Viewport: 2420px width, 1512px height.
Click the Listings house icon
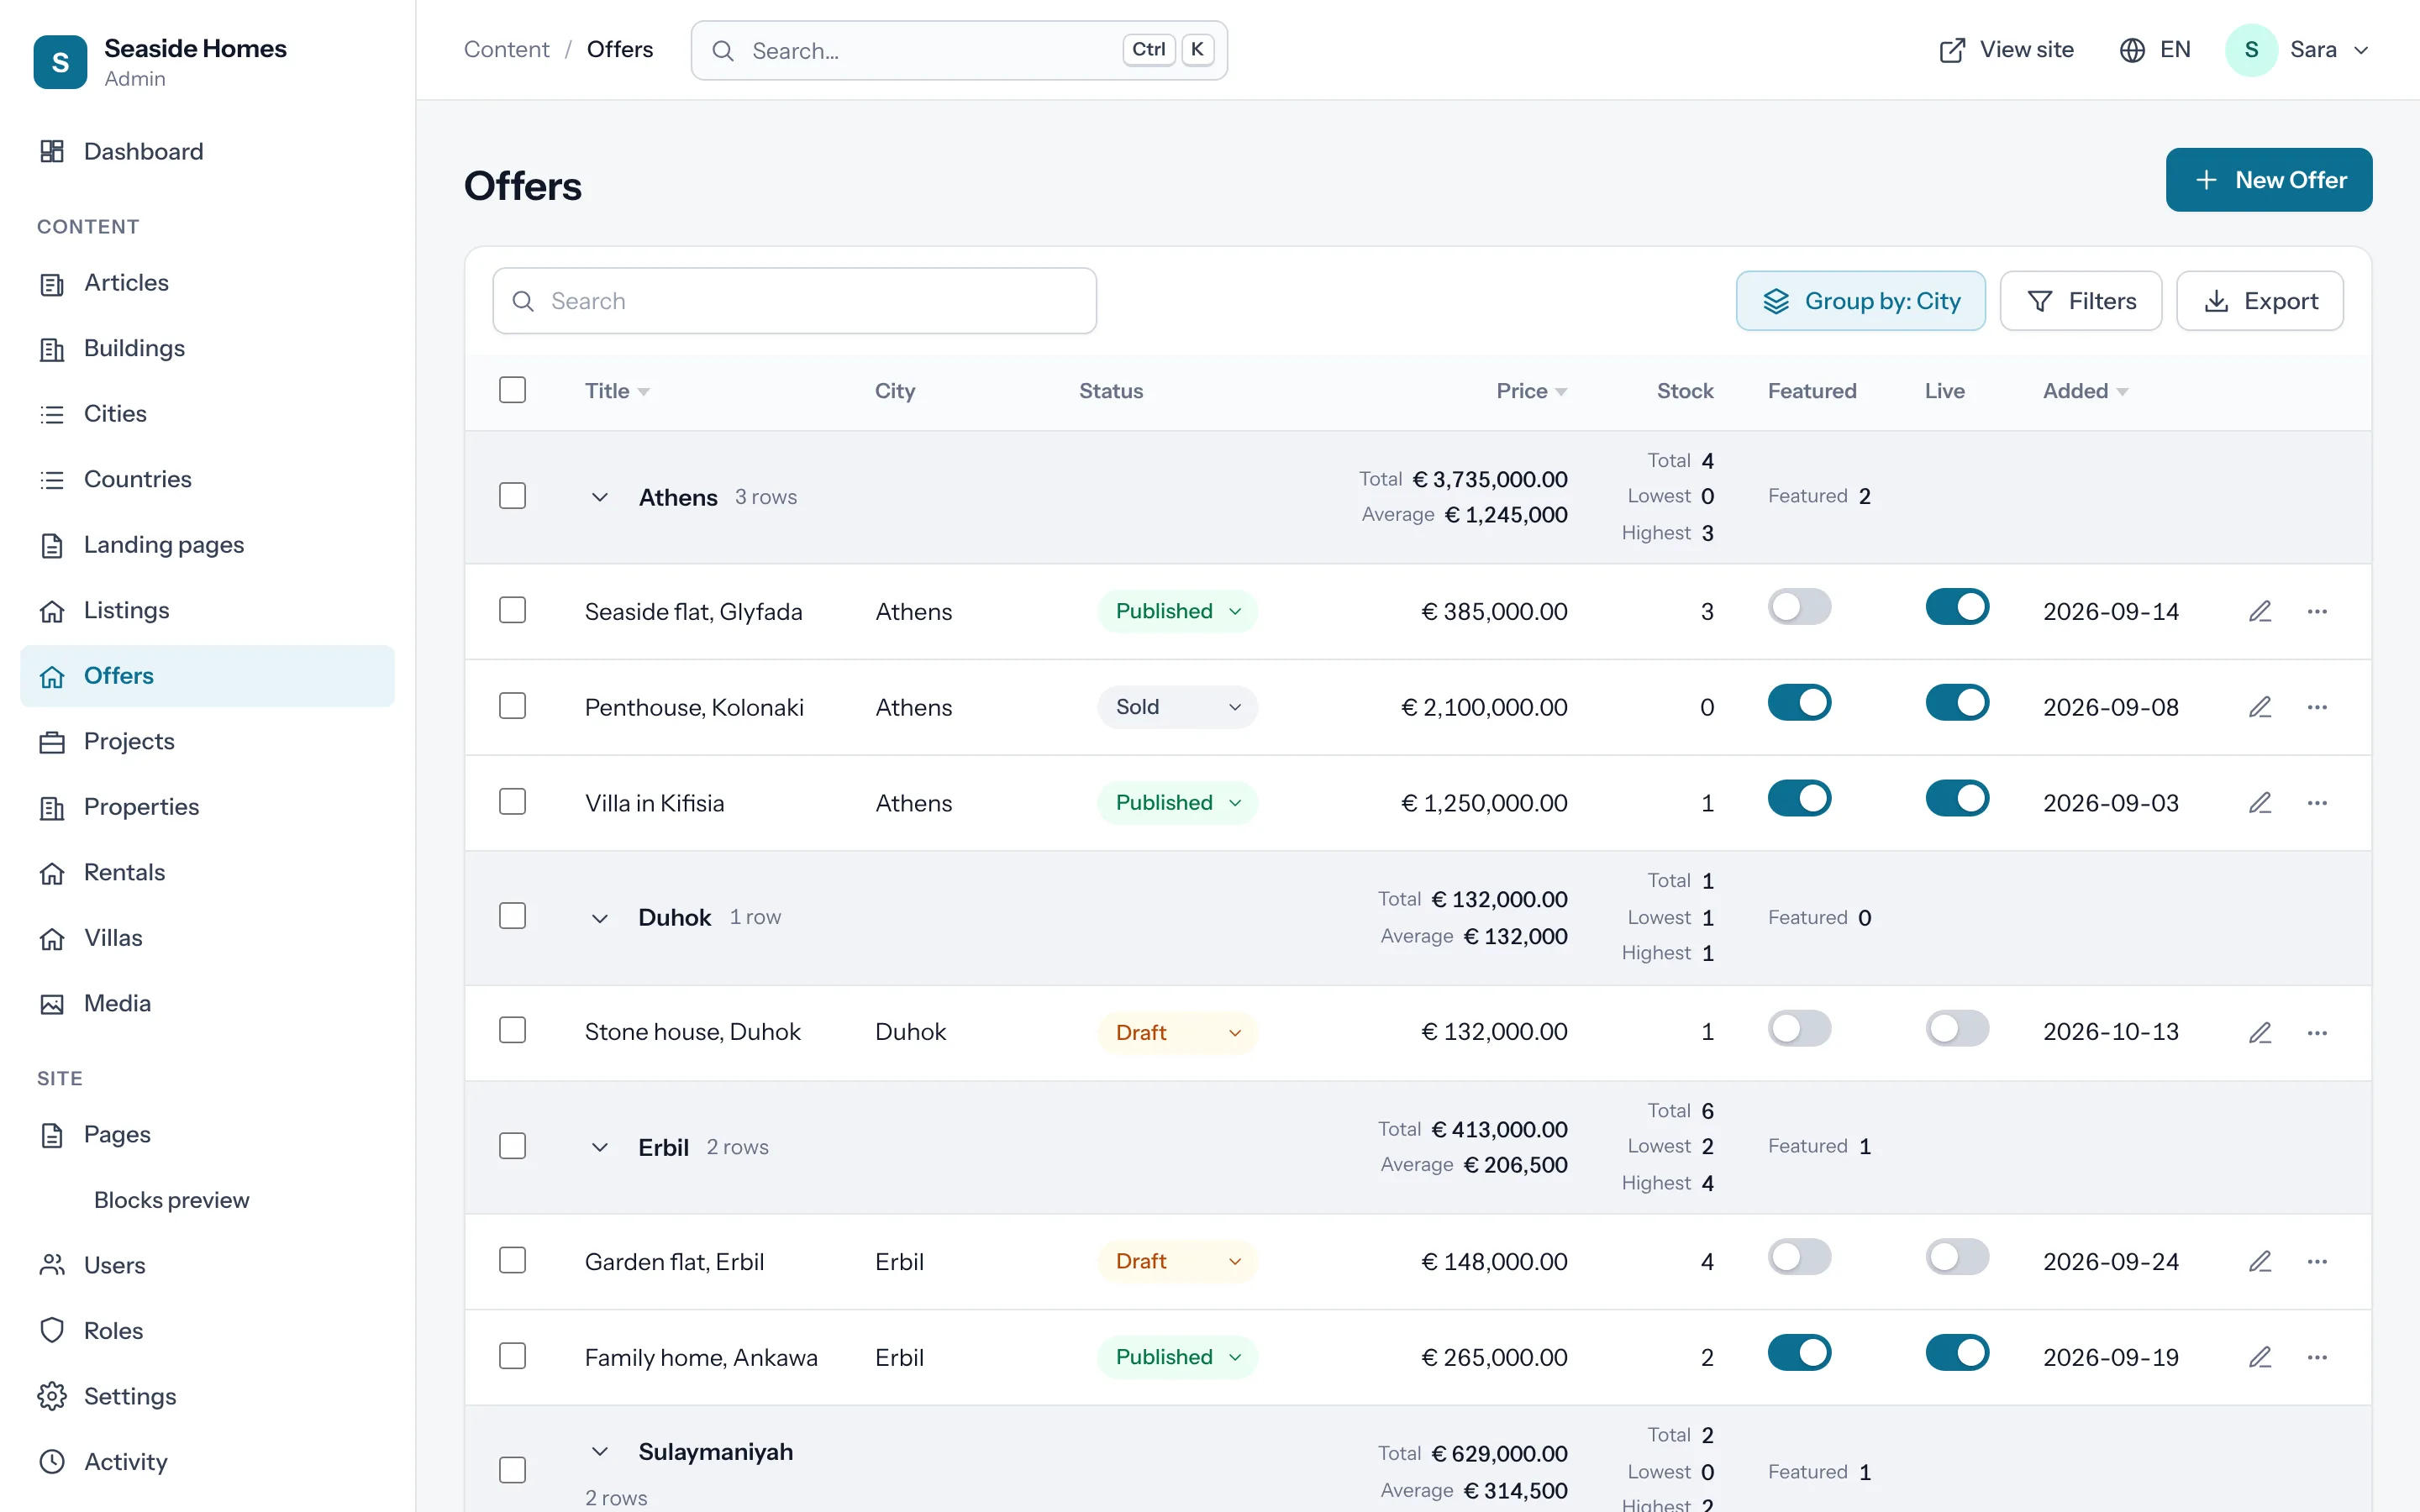tap(52, 611)
